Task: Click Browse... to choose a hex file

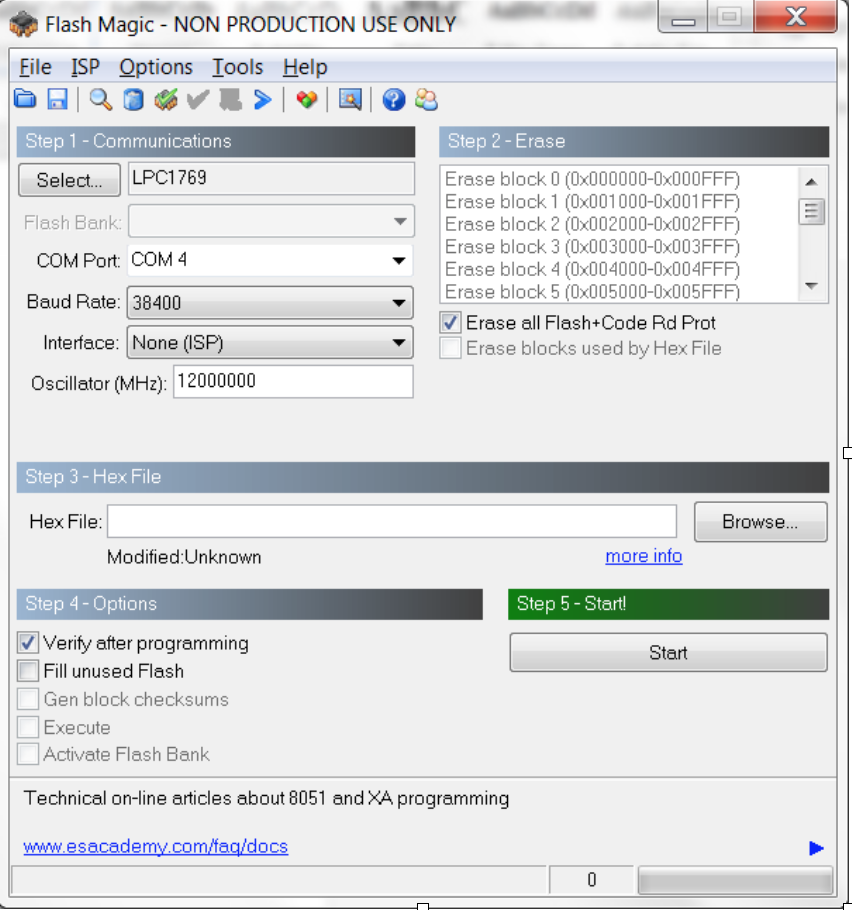Action: pos(760,522)
